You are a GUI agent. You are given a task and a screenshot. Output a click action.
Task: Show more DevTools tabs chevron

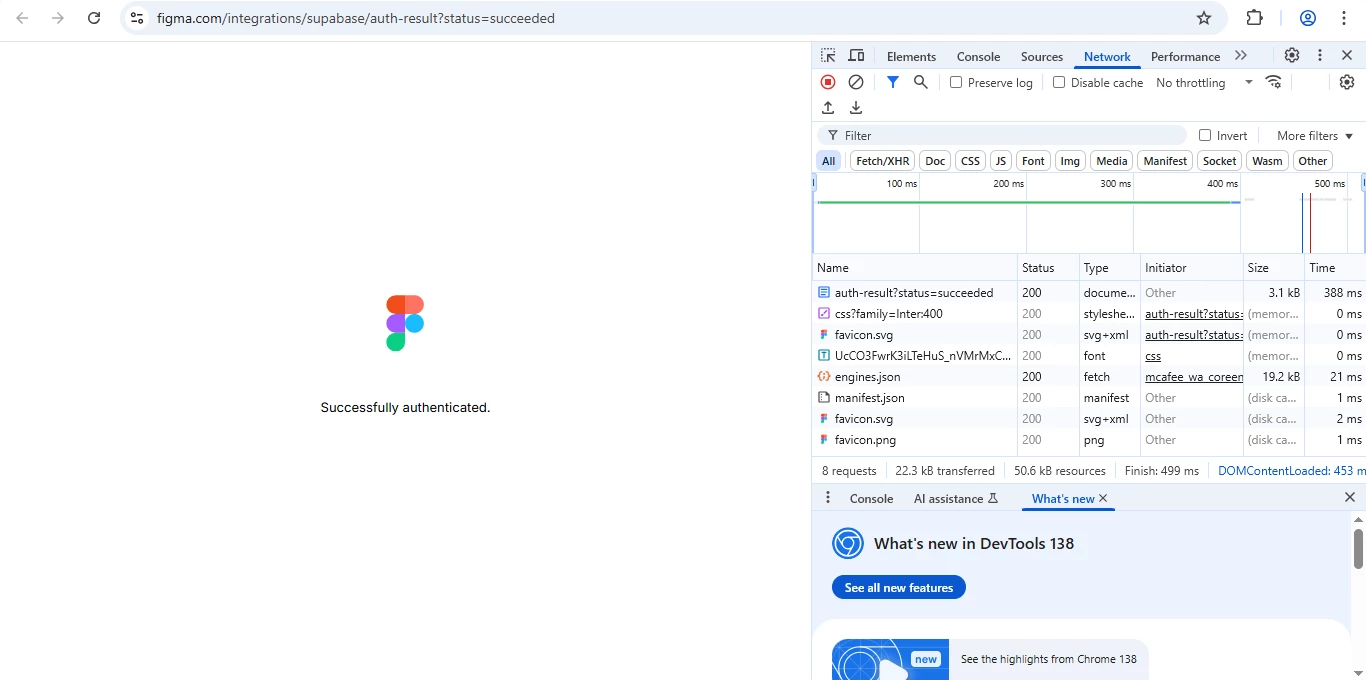point(1241,56)
